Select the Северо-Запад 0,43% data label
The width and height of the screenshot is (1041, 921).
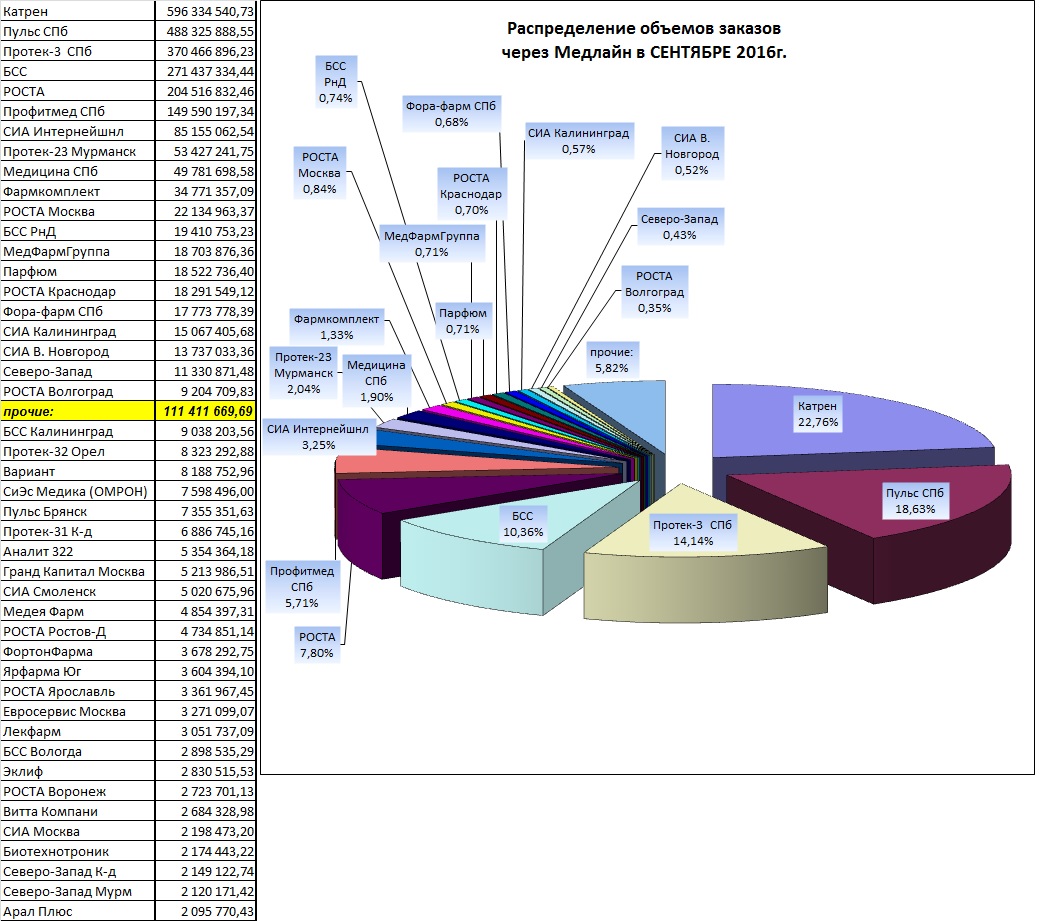click(x=679, y=226)
